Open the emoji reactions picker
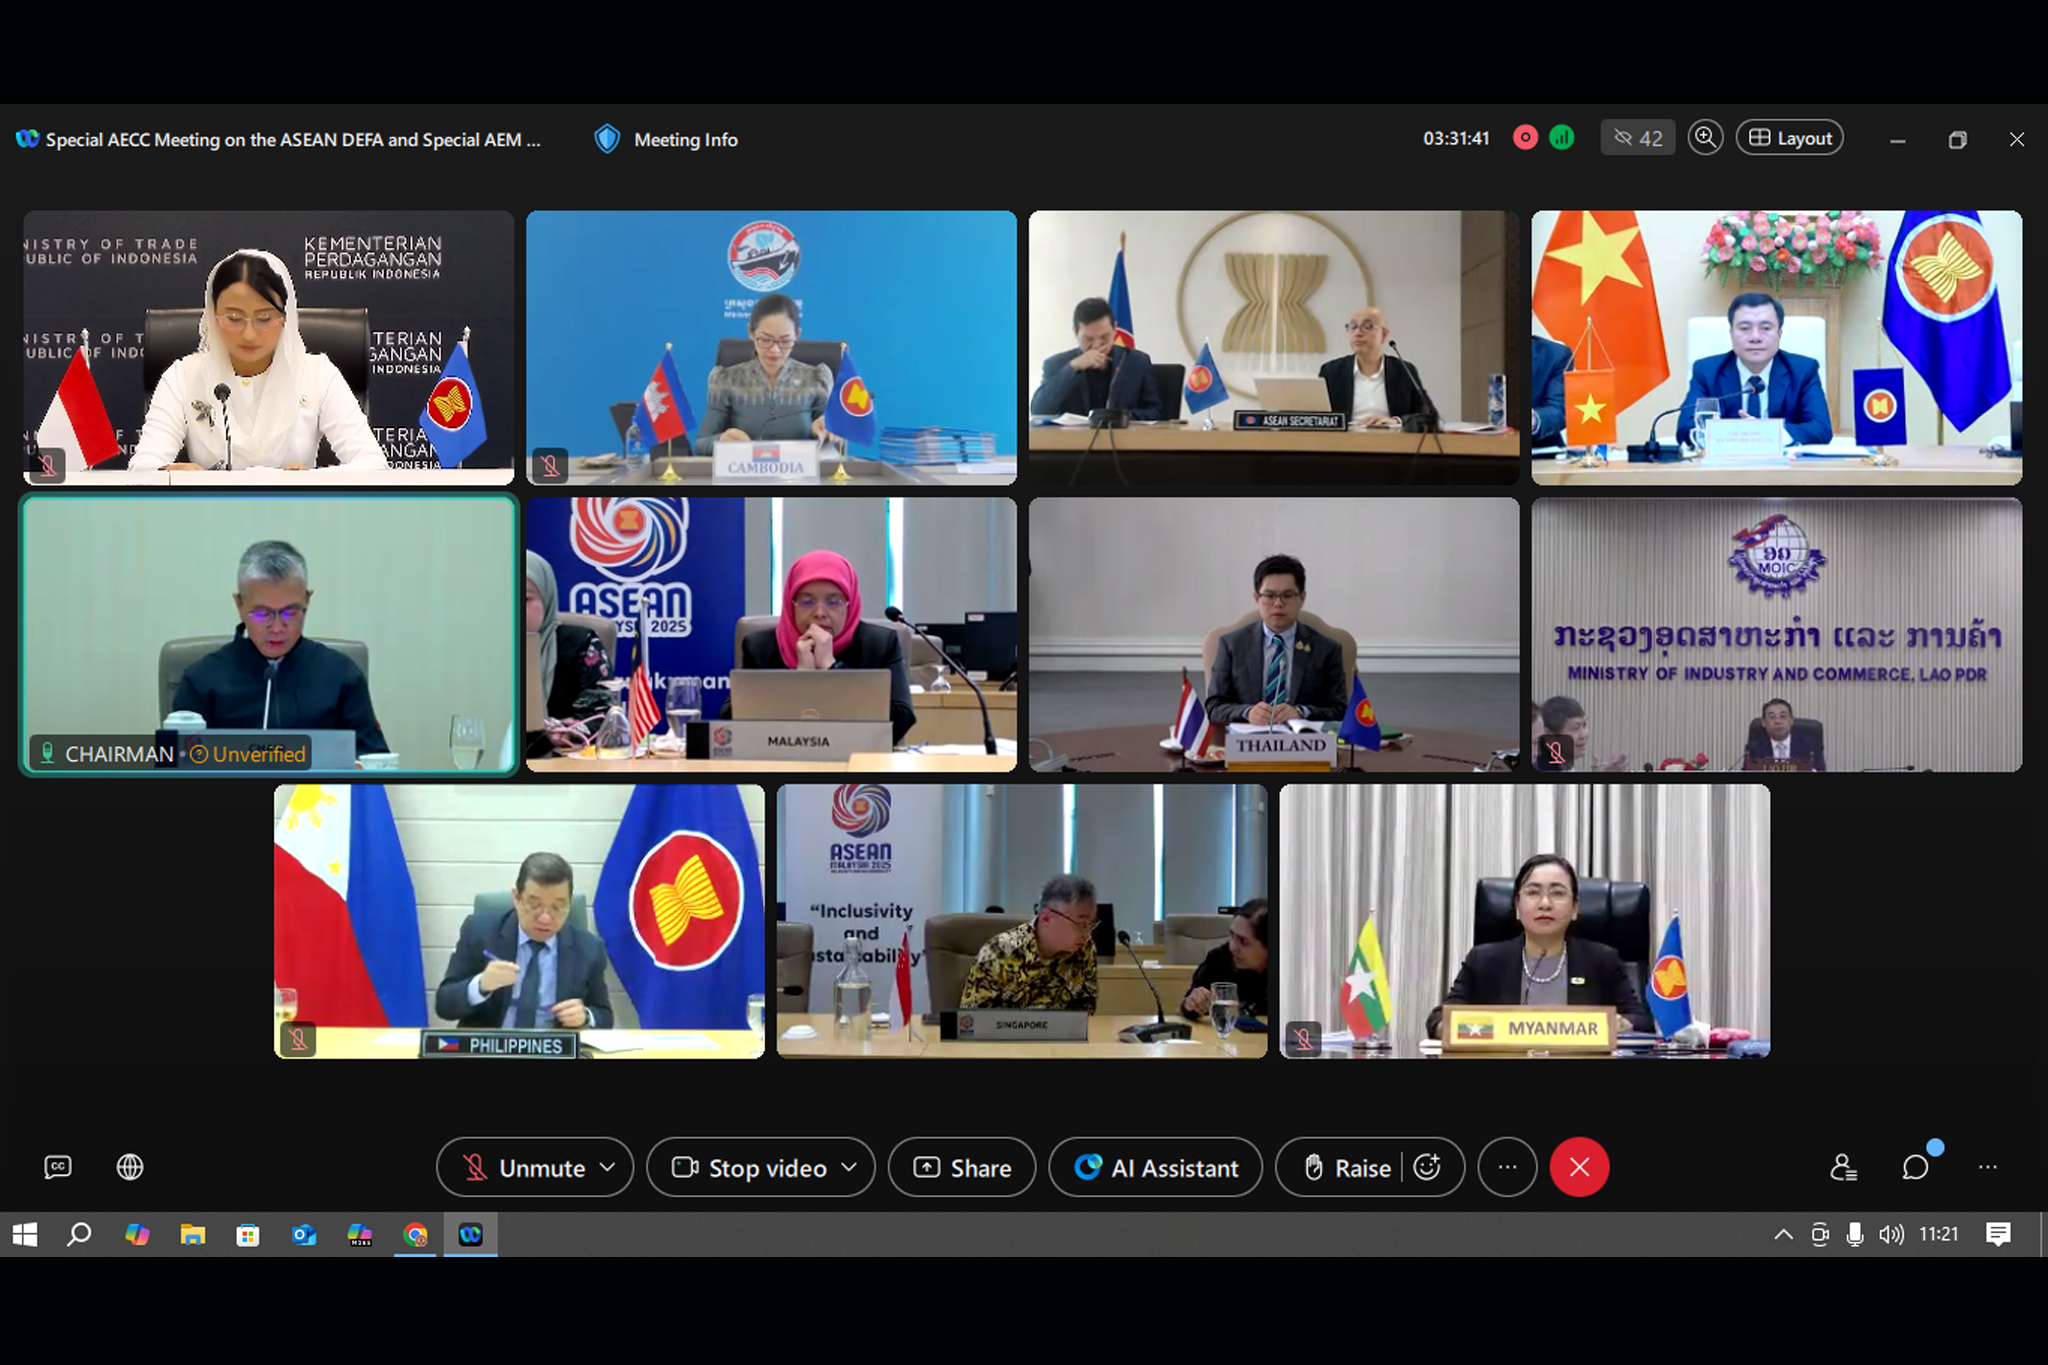Screen dimensions: 2048x1365 click(x=1429, y=1167)
